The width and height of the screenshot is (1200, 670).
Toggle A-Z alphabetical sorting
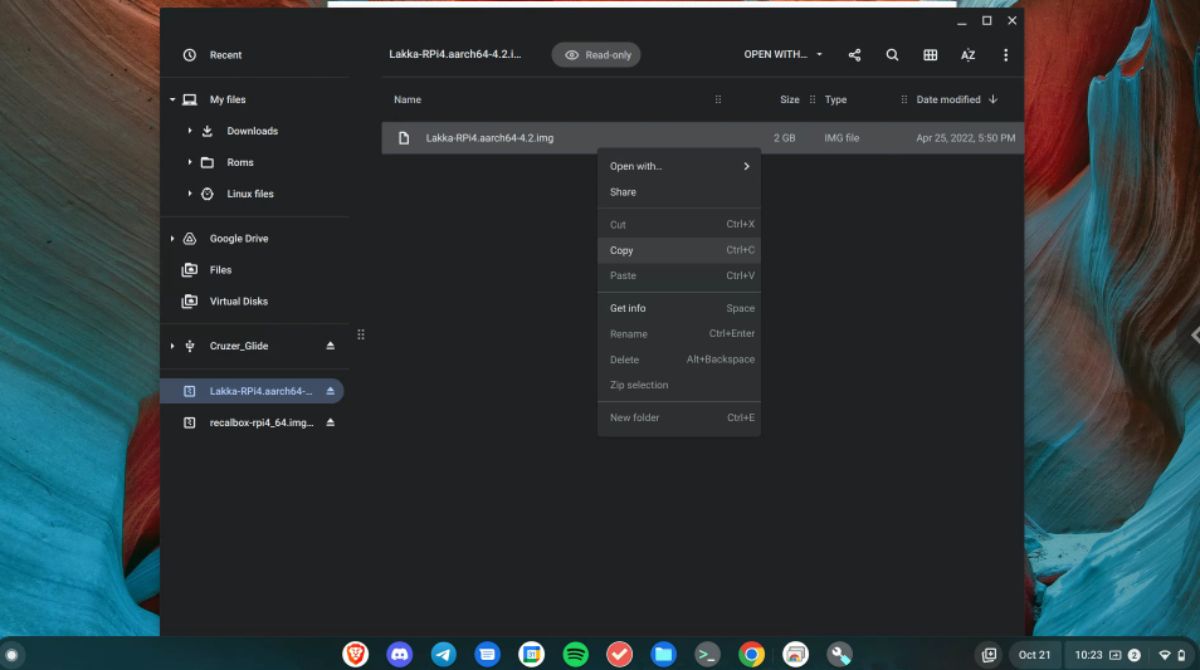(967, 55)
